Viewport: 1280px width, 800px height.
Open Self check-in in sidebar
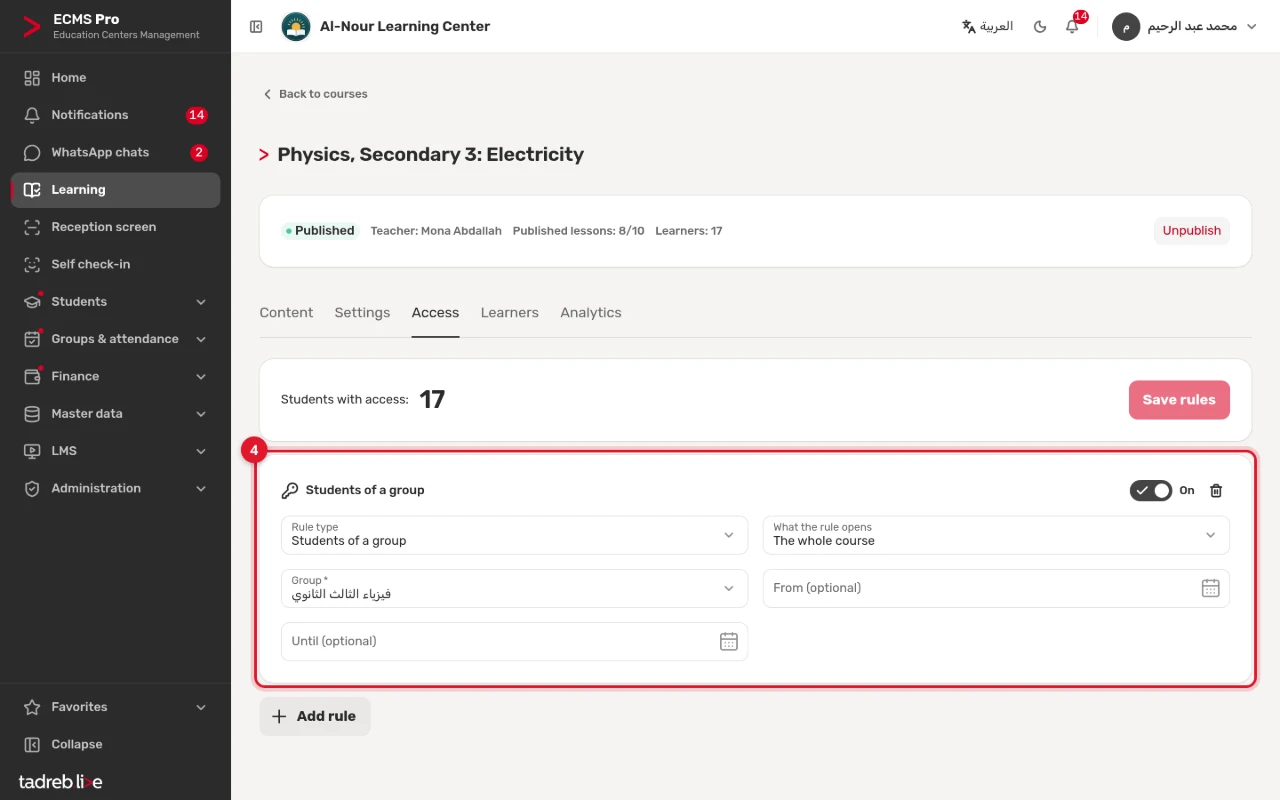(115, 264)
